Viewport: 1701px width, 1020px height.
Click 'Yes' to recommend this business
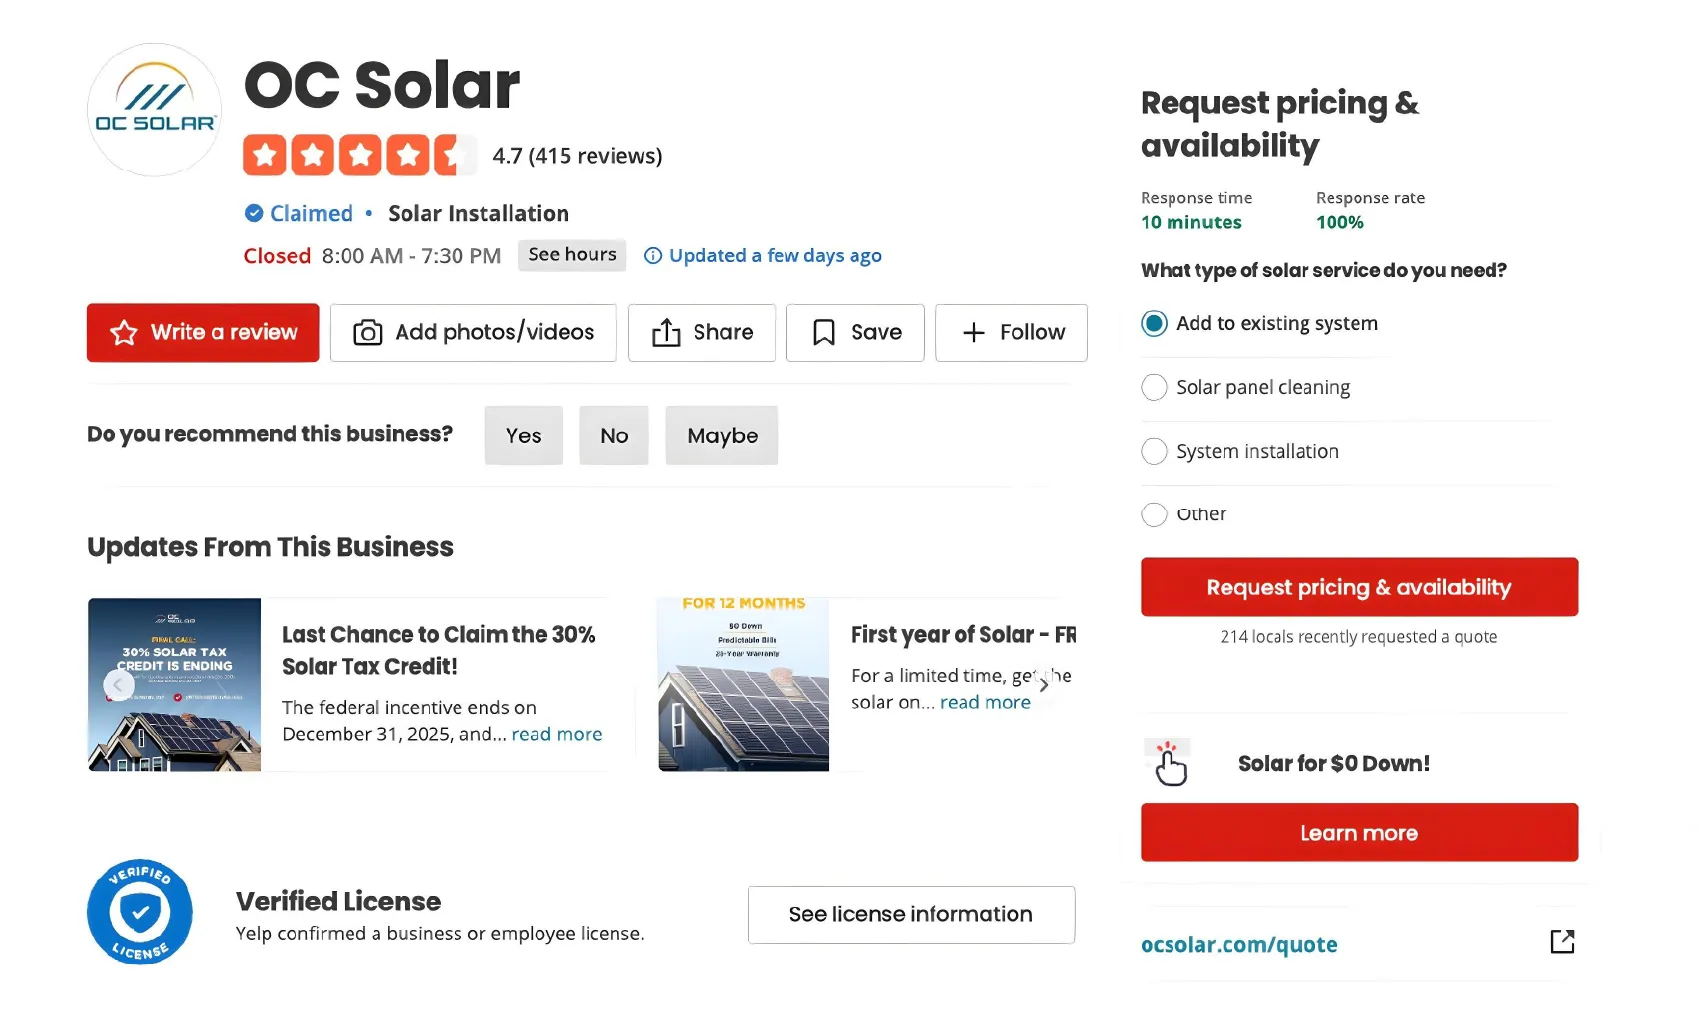(x=522, y=435)
